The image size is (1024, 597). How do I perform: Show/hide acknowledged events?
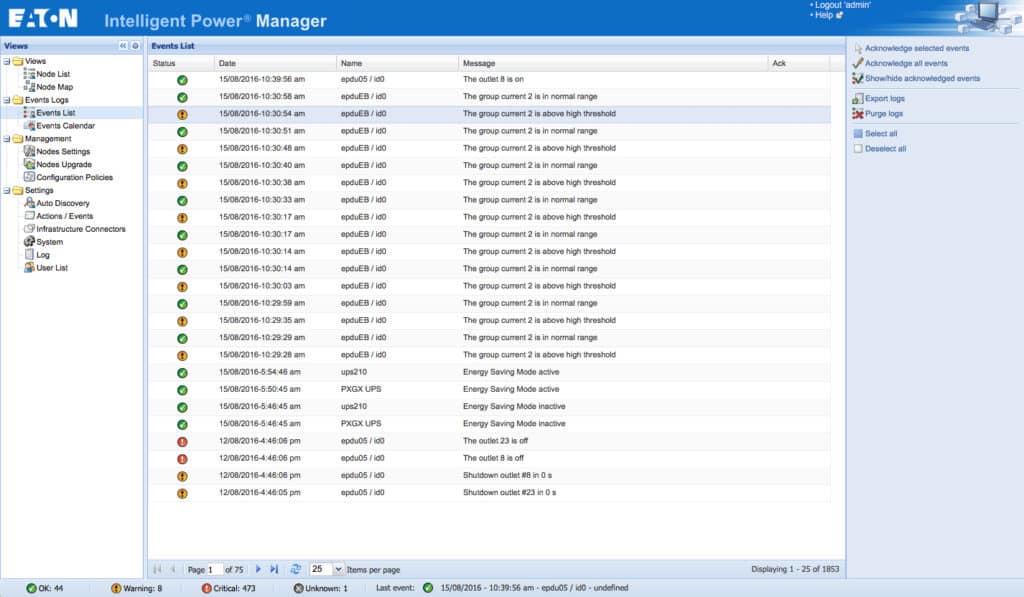point(922,78)
